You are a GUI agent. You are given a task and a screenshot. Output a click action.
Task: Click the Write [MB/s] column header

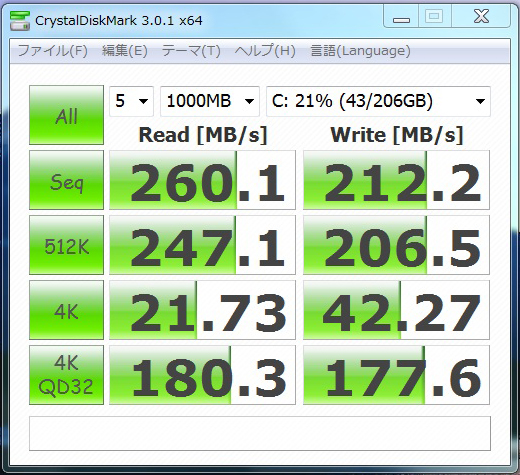[x=397, y=135]
